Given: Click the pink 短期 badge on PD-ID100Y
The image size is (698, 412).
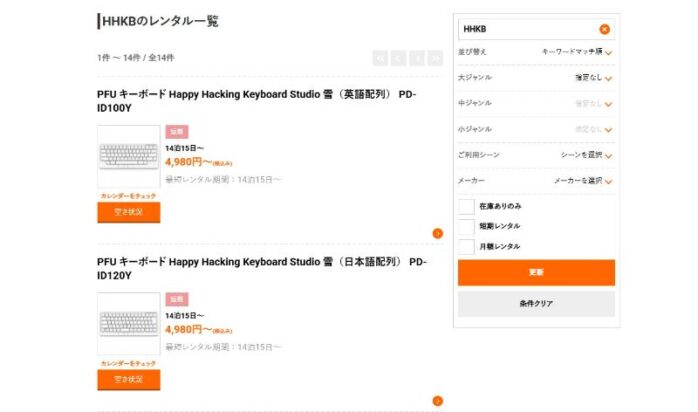Looking at the screenshot, I should coord(177,132).
